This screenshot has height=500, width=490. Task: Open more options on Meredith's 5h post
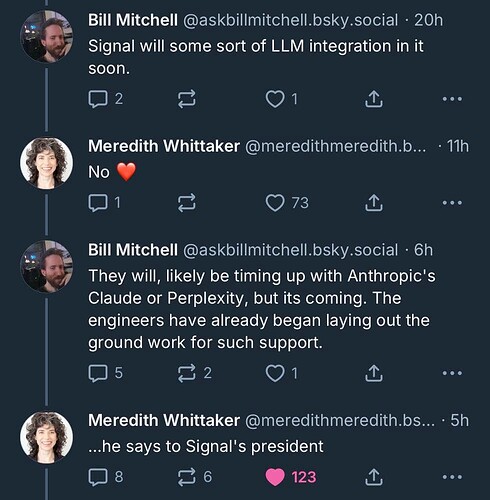click(x=452, y=477)
